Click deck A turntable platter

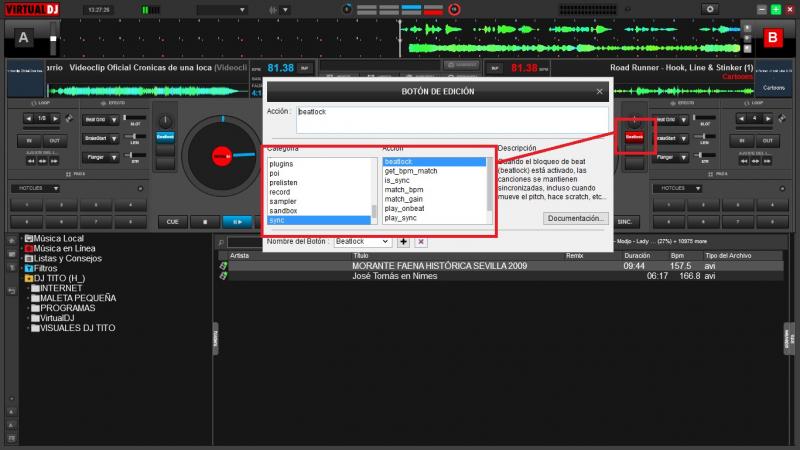point(222,156)
